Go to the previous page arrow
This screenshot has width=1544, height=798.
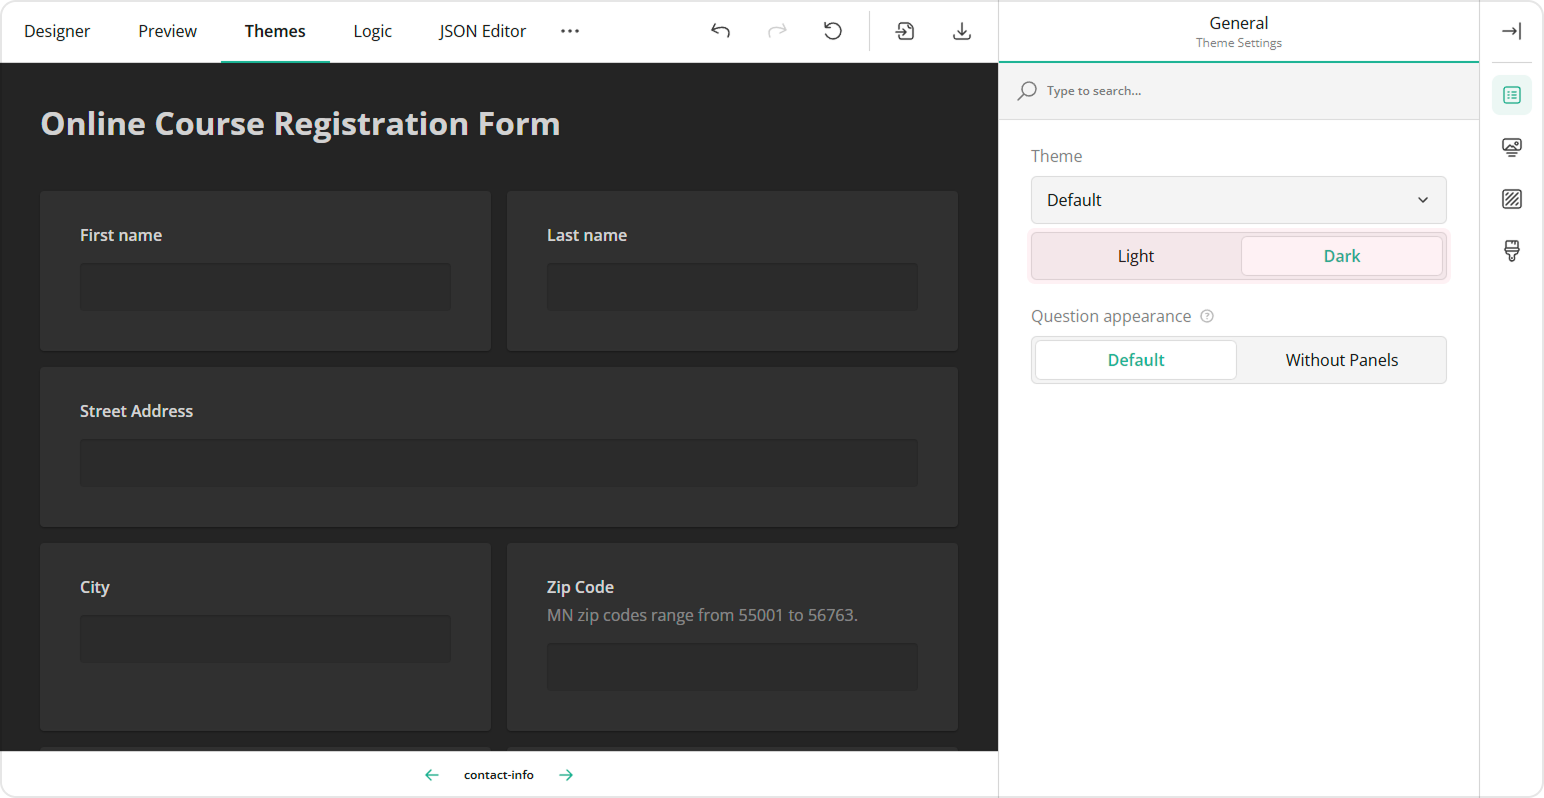click(432, 775)
